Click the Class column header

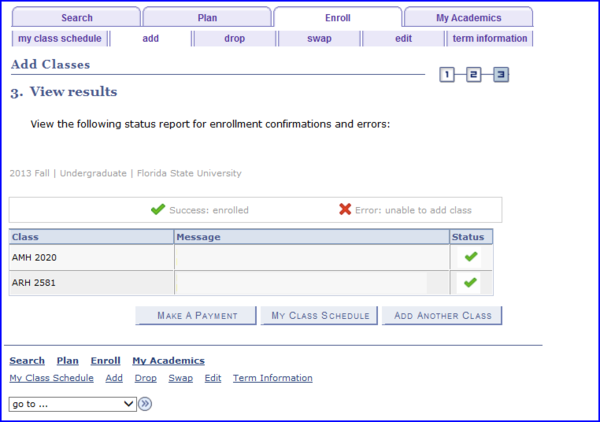click(91, 237)
